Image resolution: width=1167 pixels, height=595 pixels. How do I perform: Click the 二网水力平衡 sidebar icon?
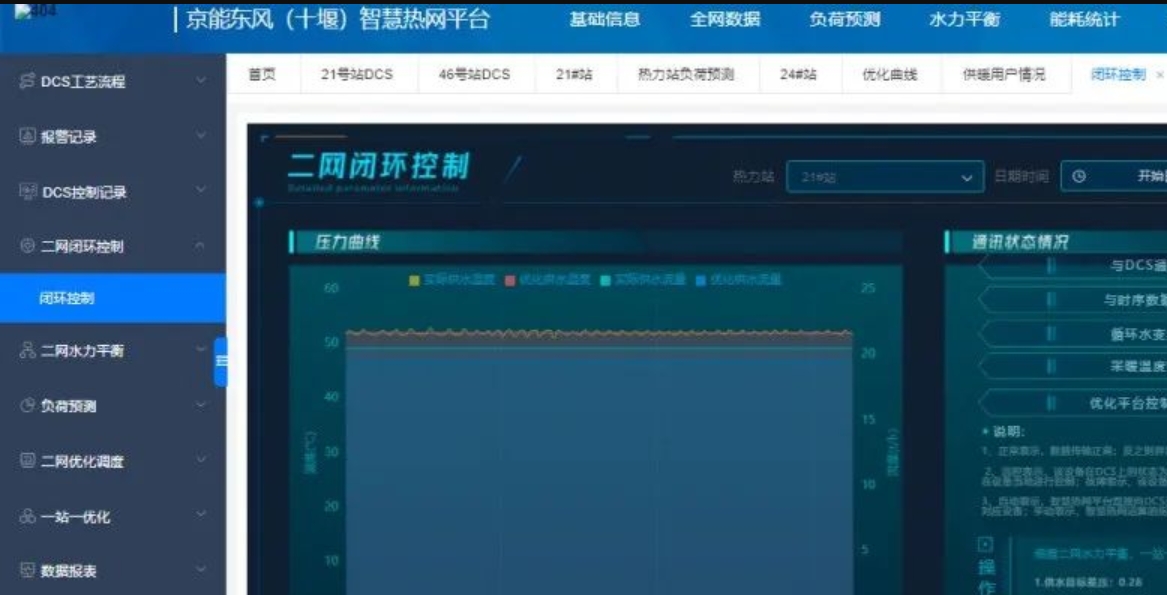click(28, 351)
